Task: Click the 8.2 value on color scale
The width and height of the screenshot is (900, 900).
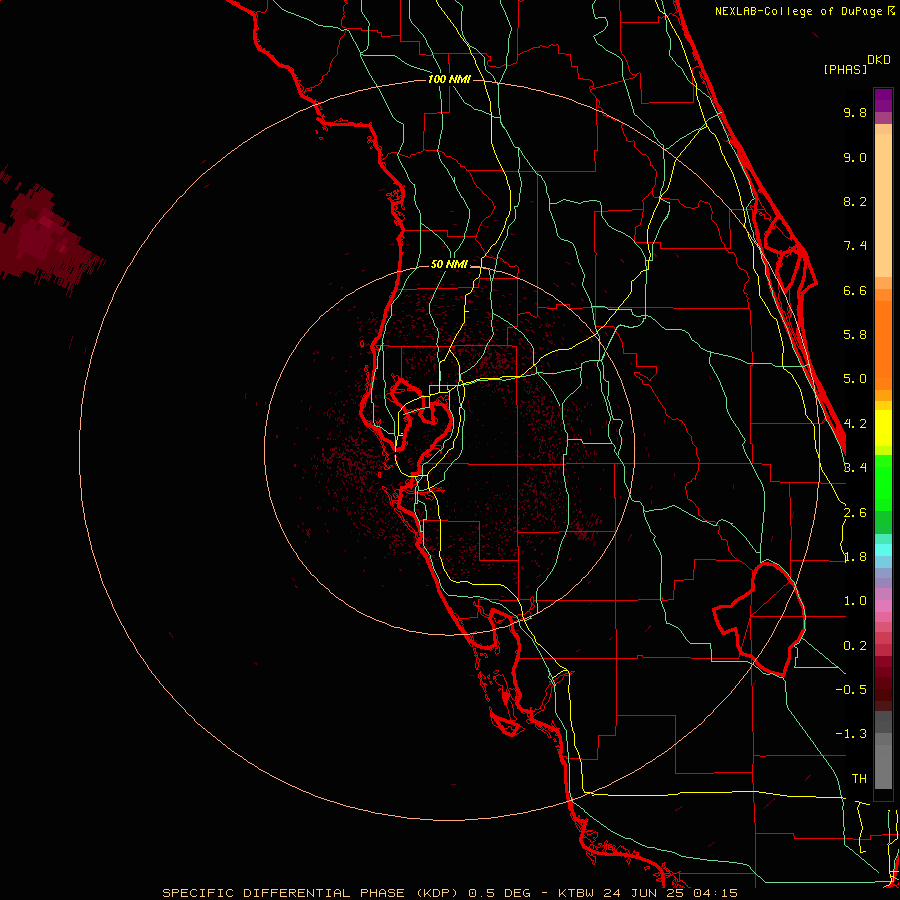Action: coord(855,201)
